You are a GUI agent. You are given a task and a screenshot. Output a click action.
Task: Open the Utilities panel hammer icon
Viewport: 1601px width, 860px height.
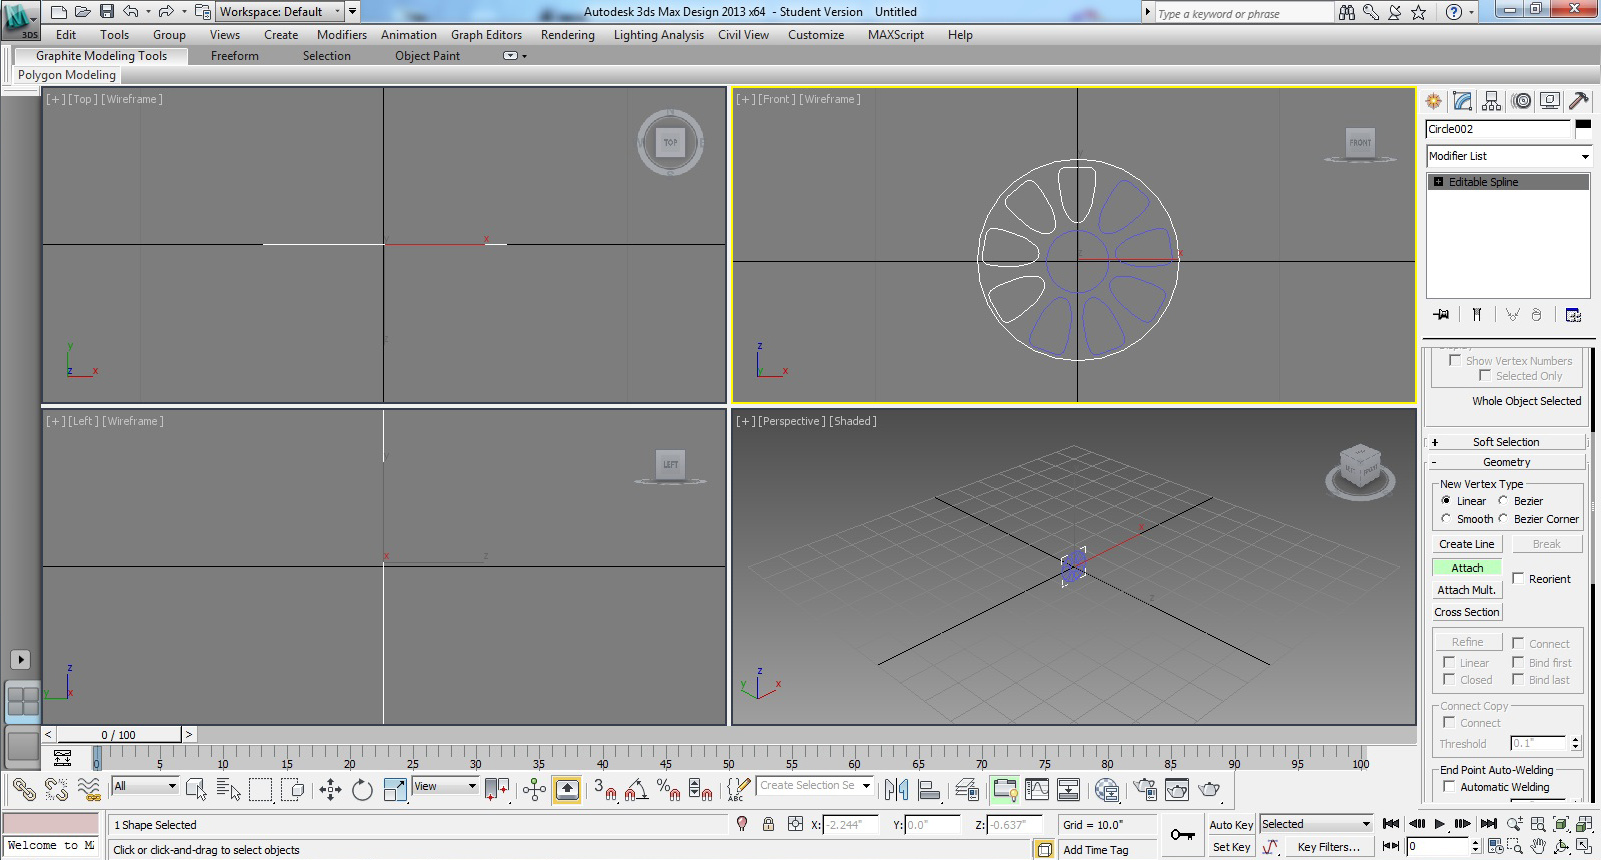1579,101
